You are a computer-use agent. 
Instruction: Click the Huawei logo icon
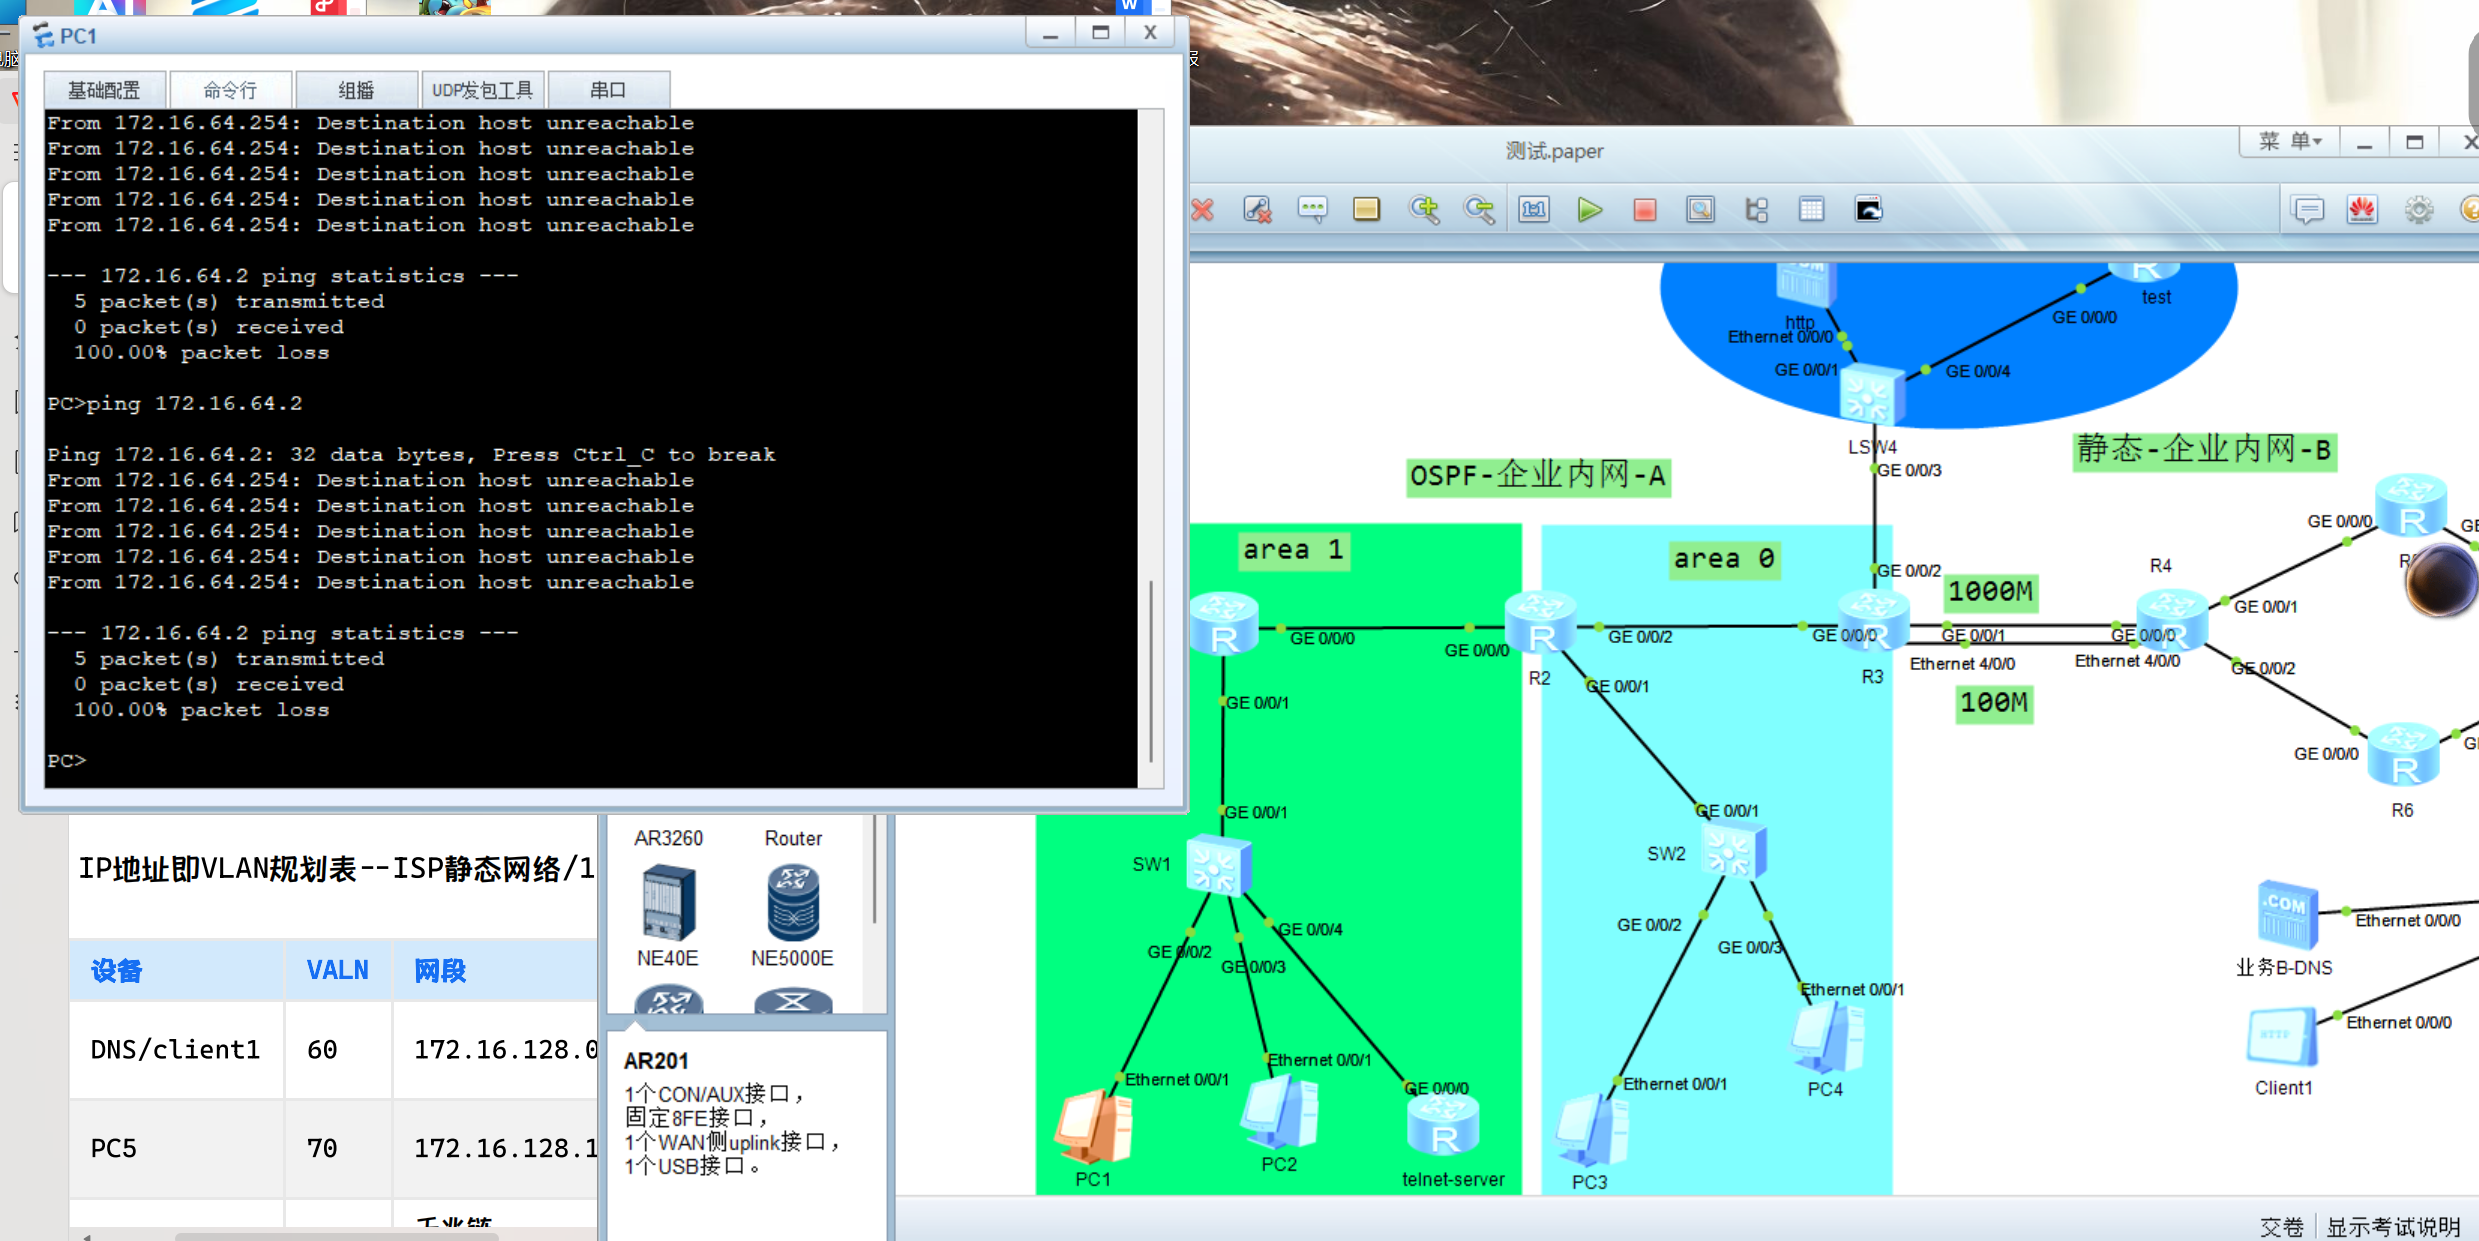click(x=2363, y=210)
